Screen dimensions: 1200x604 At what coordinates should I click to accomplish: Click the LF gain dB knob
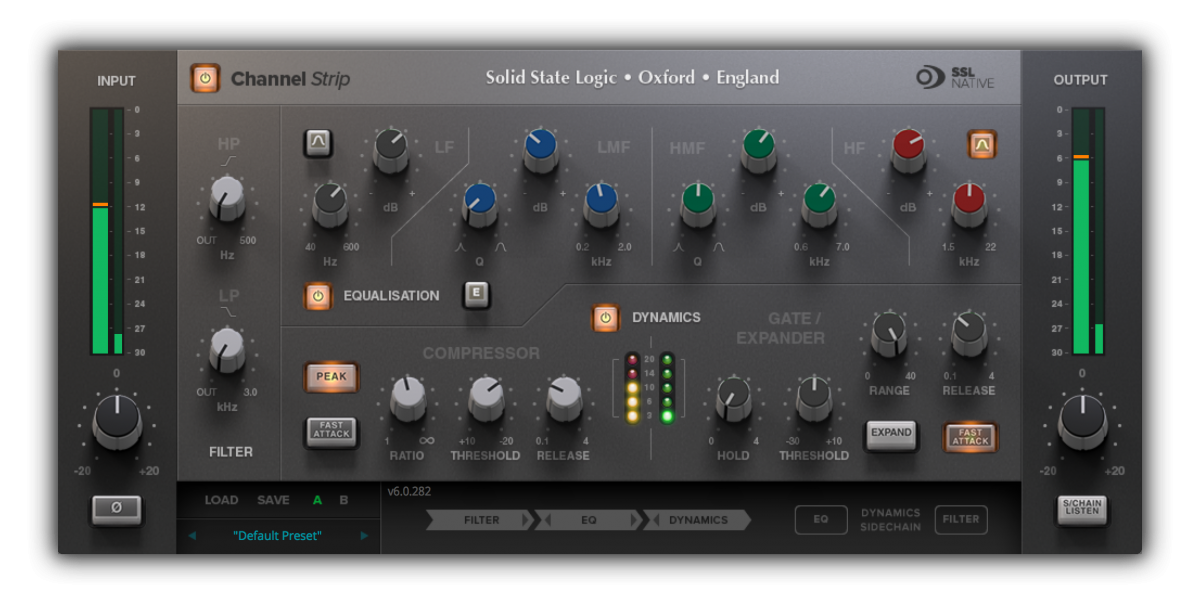[x=391, y=150]
